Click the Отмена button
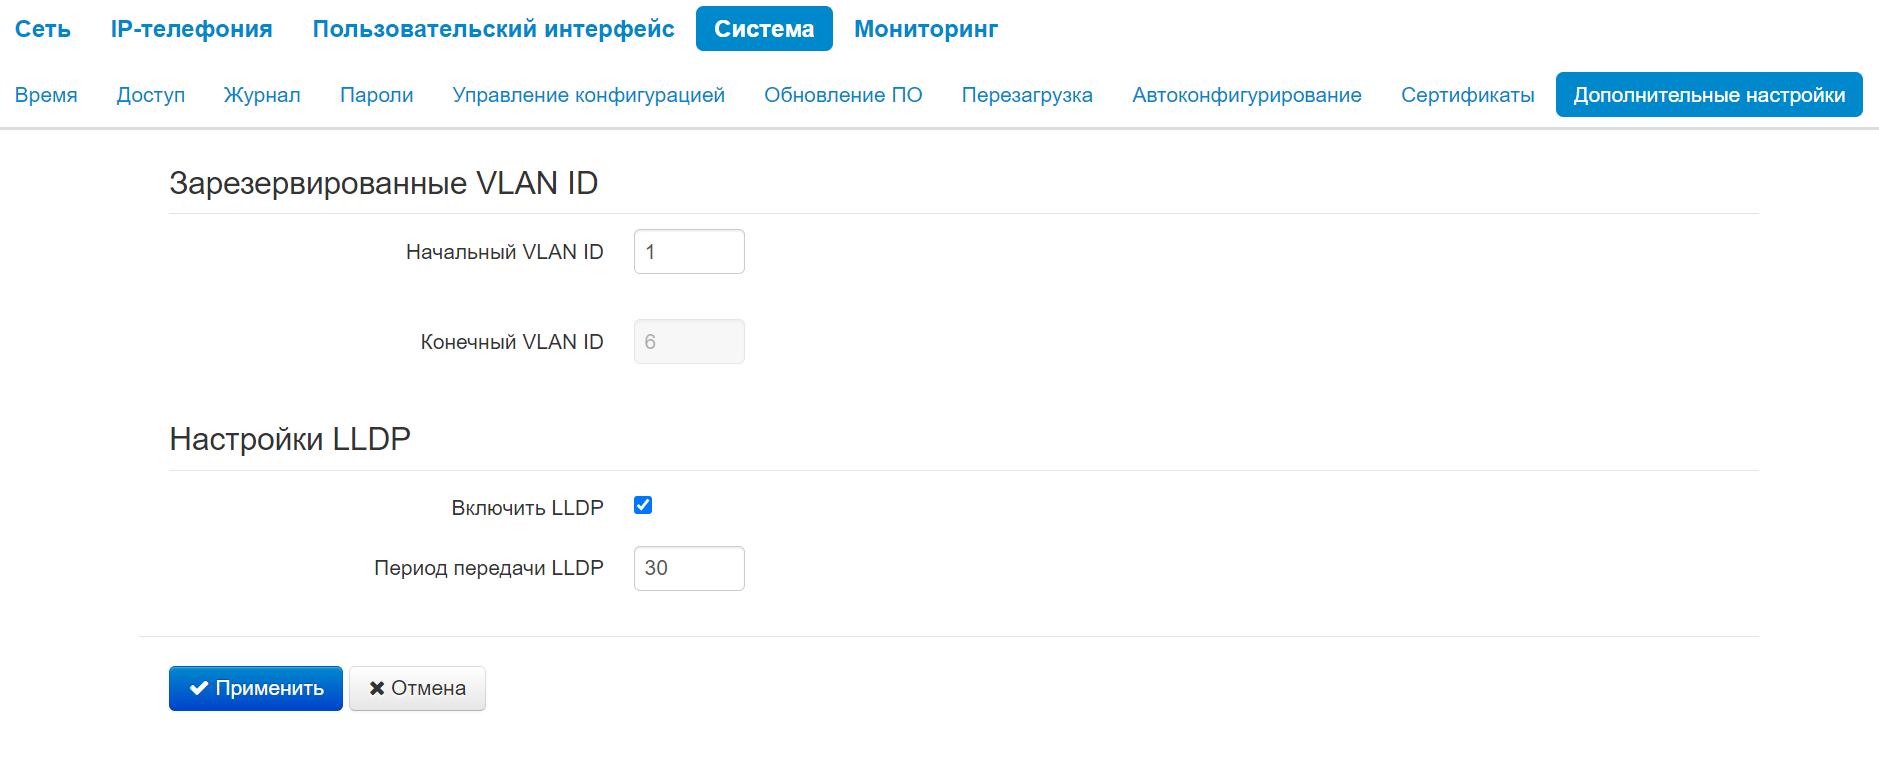 (x=417, y=688)
